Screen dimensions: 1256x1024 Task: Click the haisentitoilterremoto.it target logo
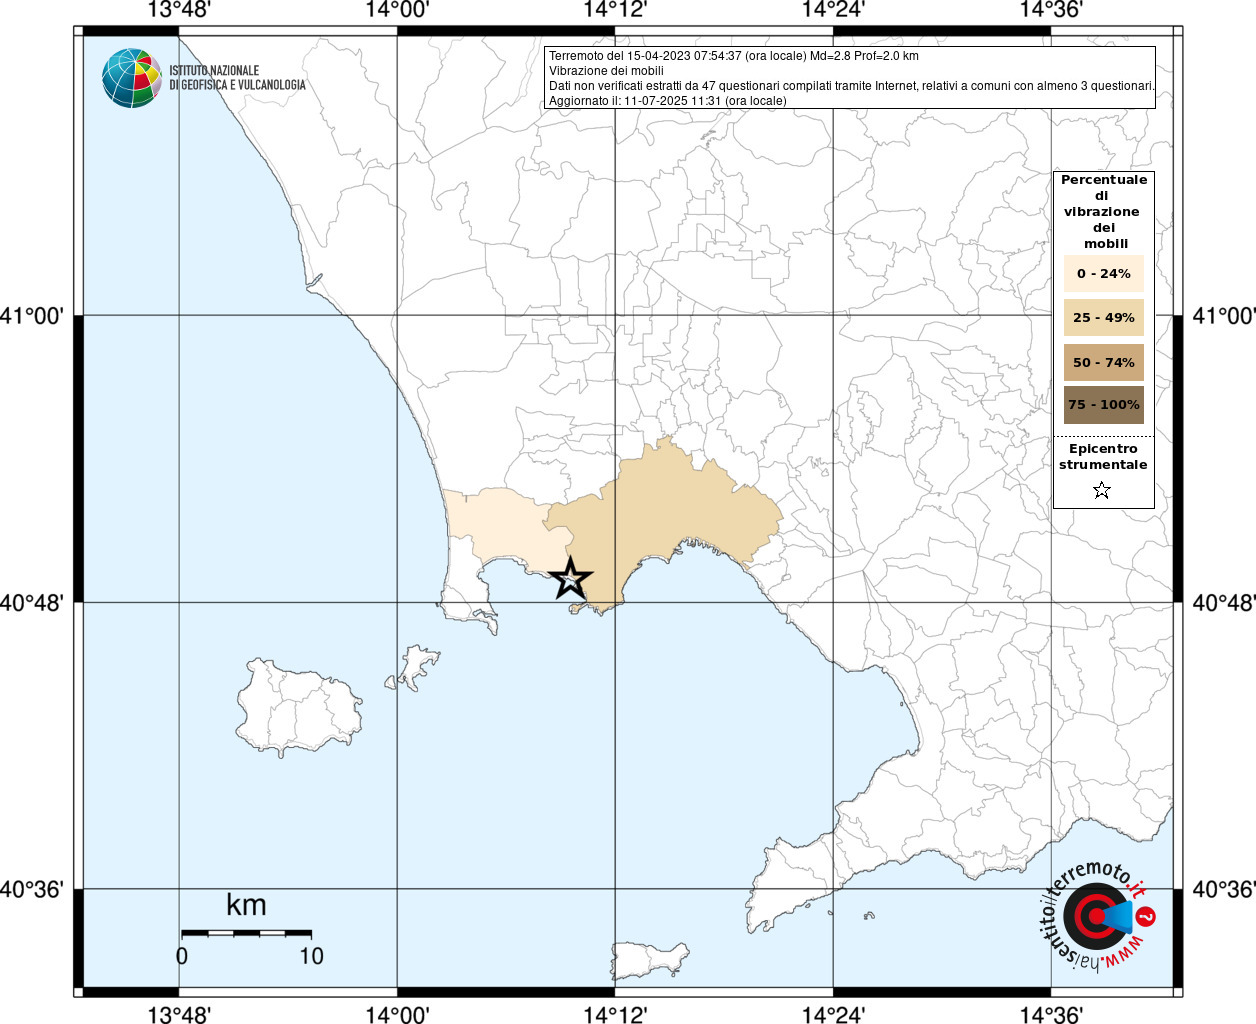tap(1099, 915)
